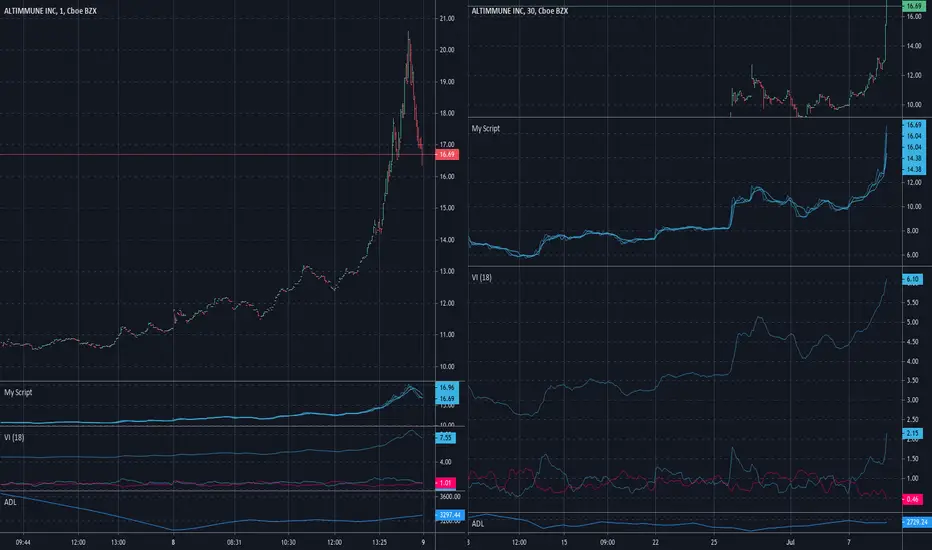
Task: Click day '8' on the 1-minute time axis
Action: point(173,542)
